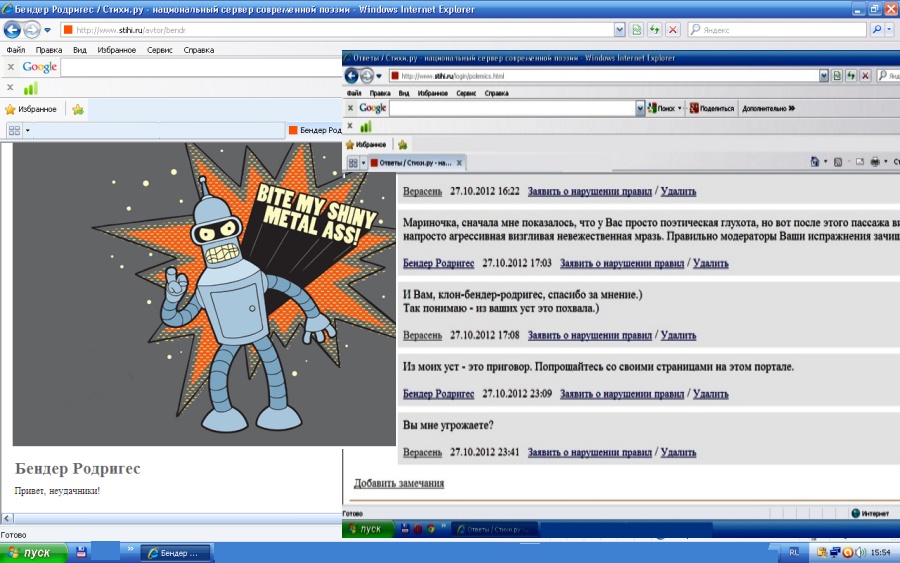Click Удалить for the 23:41 reply
The height and width of the screenshot is (563, 900).
[678, 452]
